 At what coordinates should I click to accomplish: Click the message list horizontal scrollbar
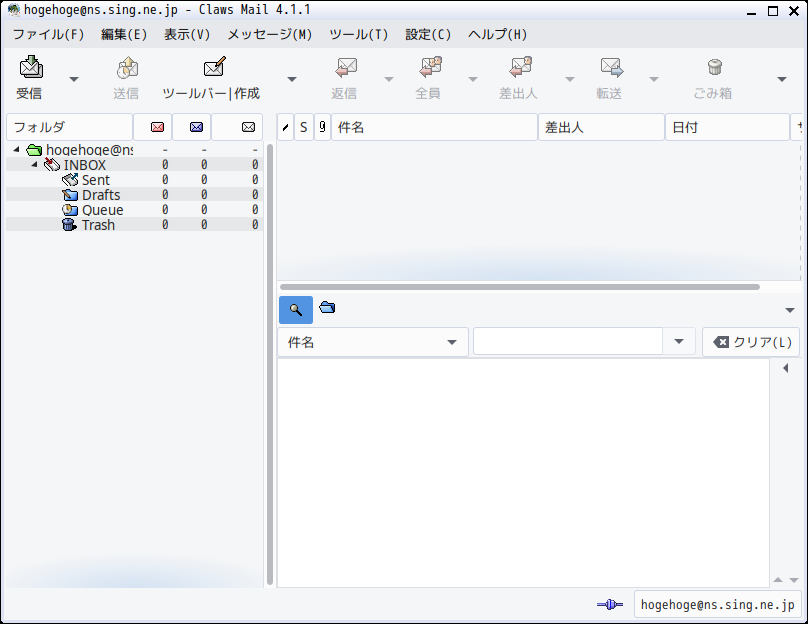click(x=519, y=287)
